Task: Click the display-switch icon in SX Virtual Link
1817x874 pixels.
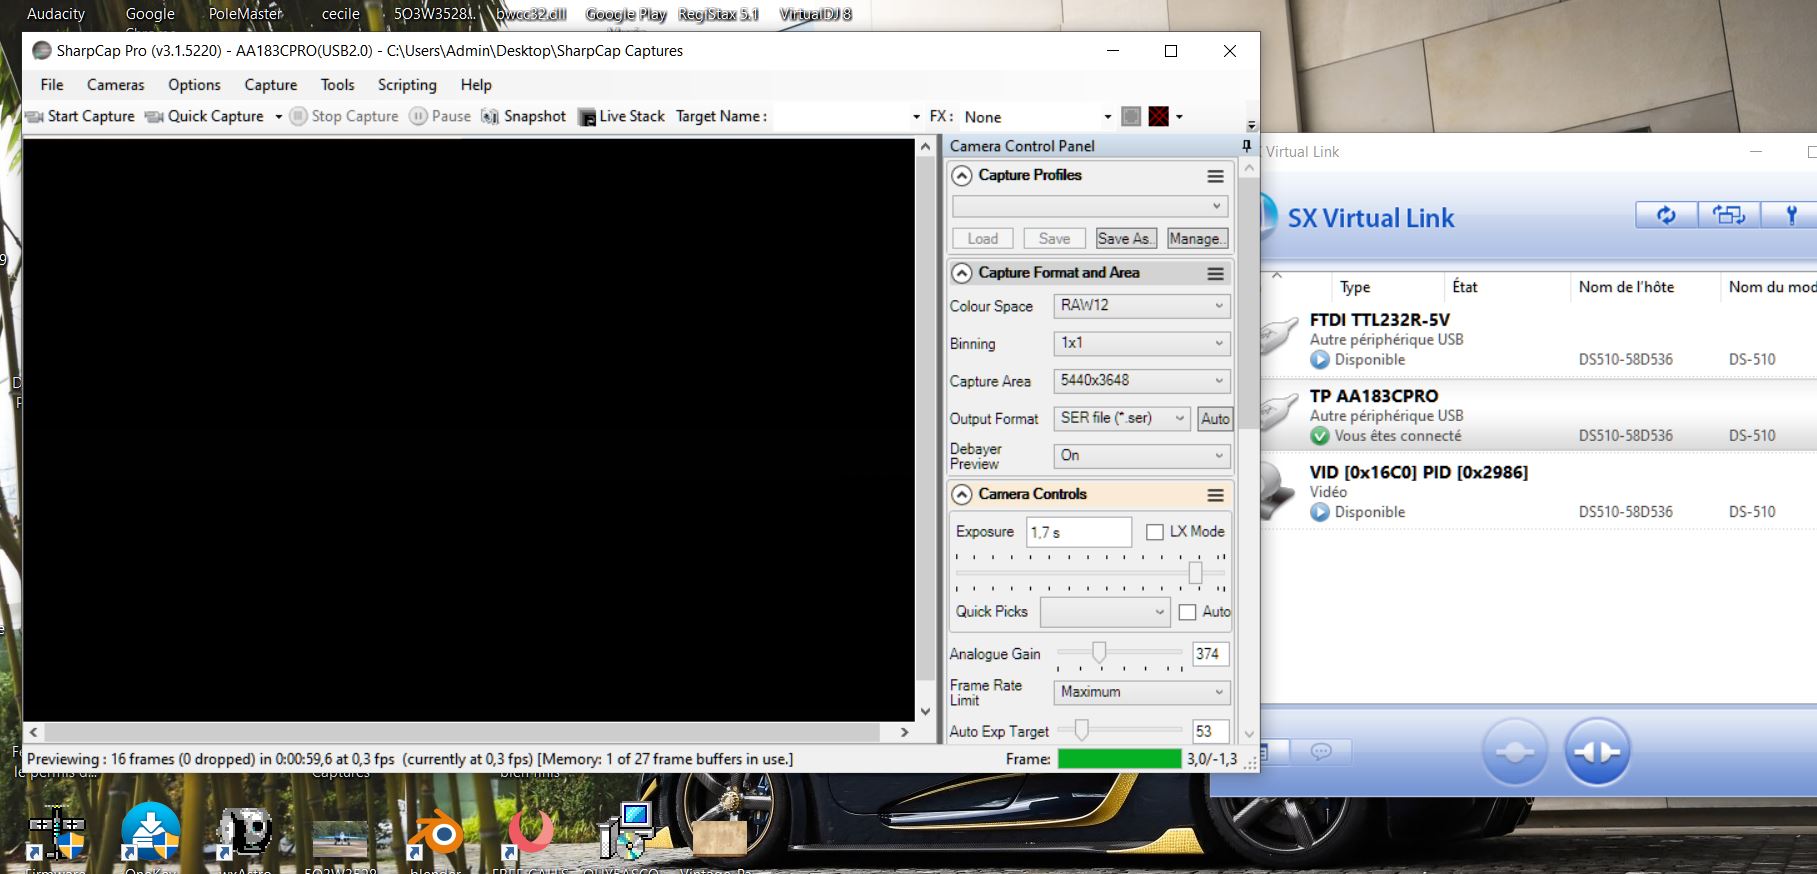Action: pos(1728,215)
